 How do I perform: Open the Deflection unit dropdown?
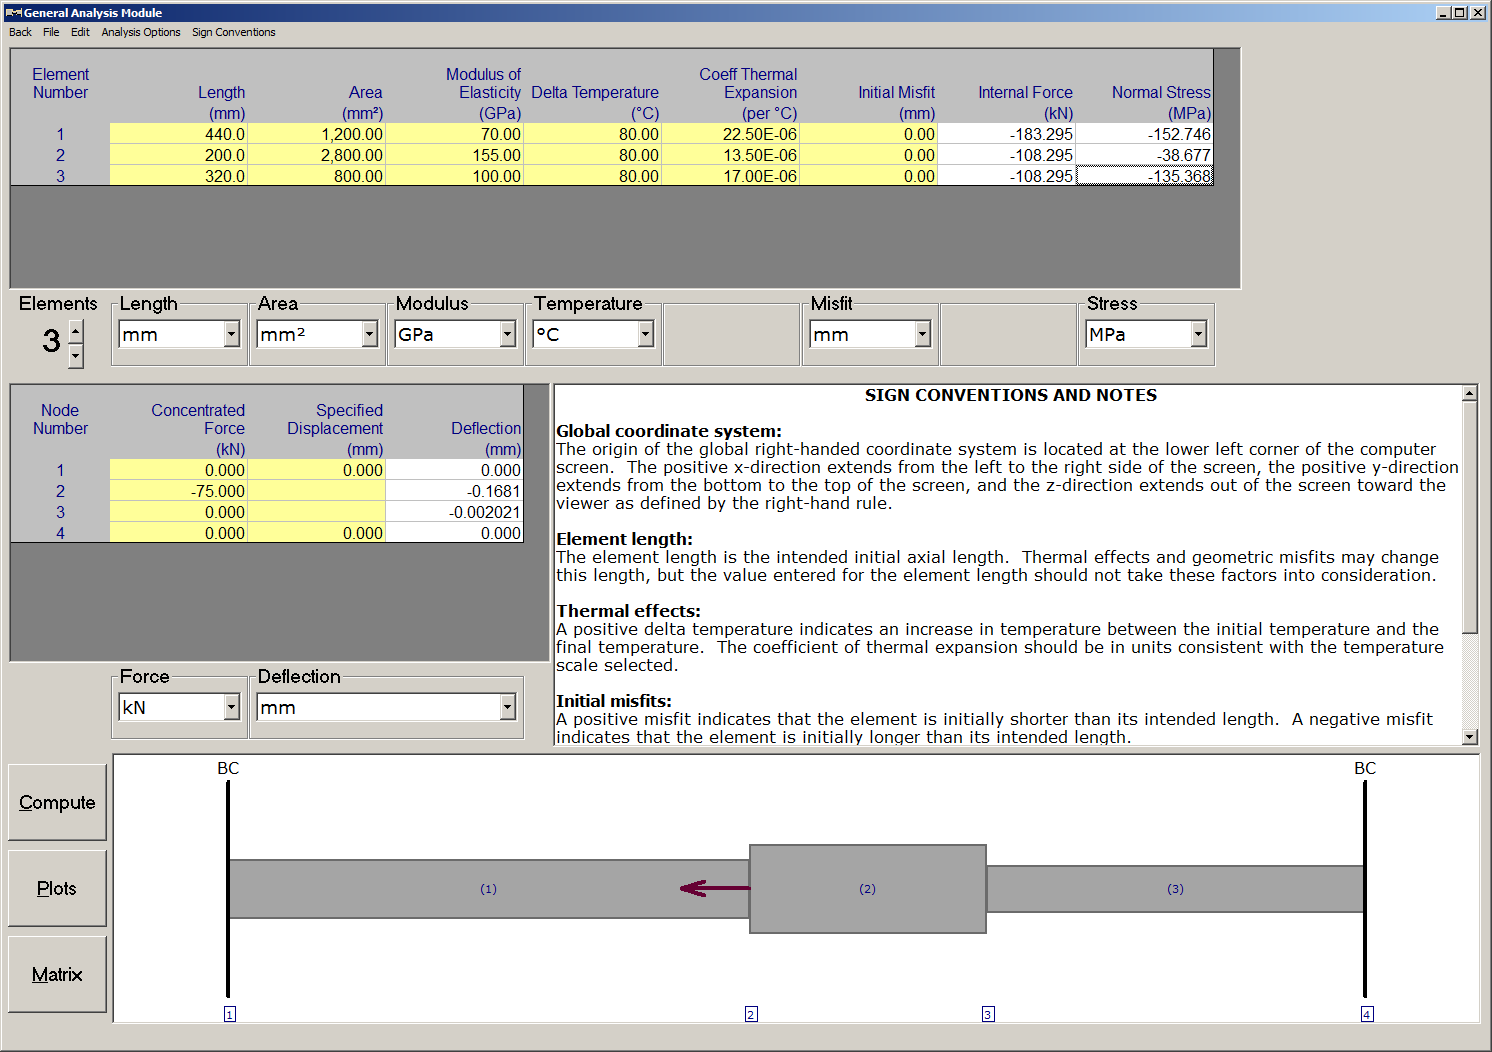coord(506,707)
